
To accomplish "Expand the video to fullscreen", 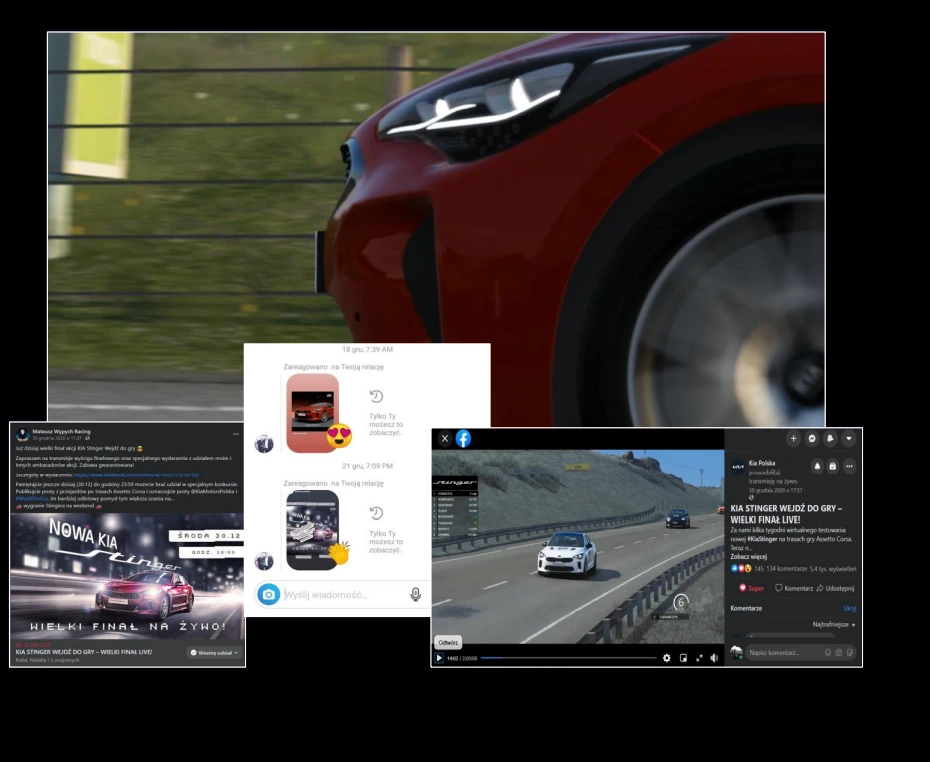I will pyautogui.click(x=699, y=658).
